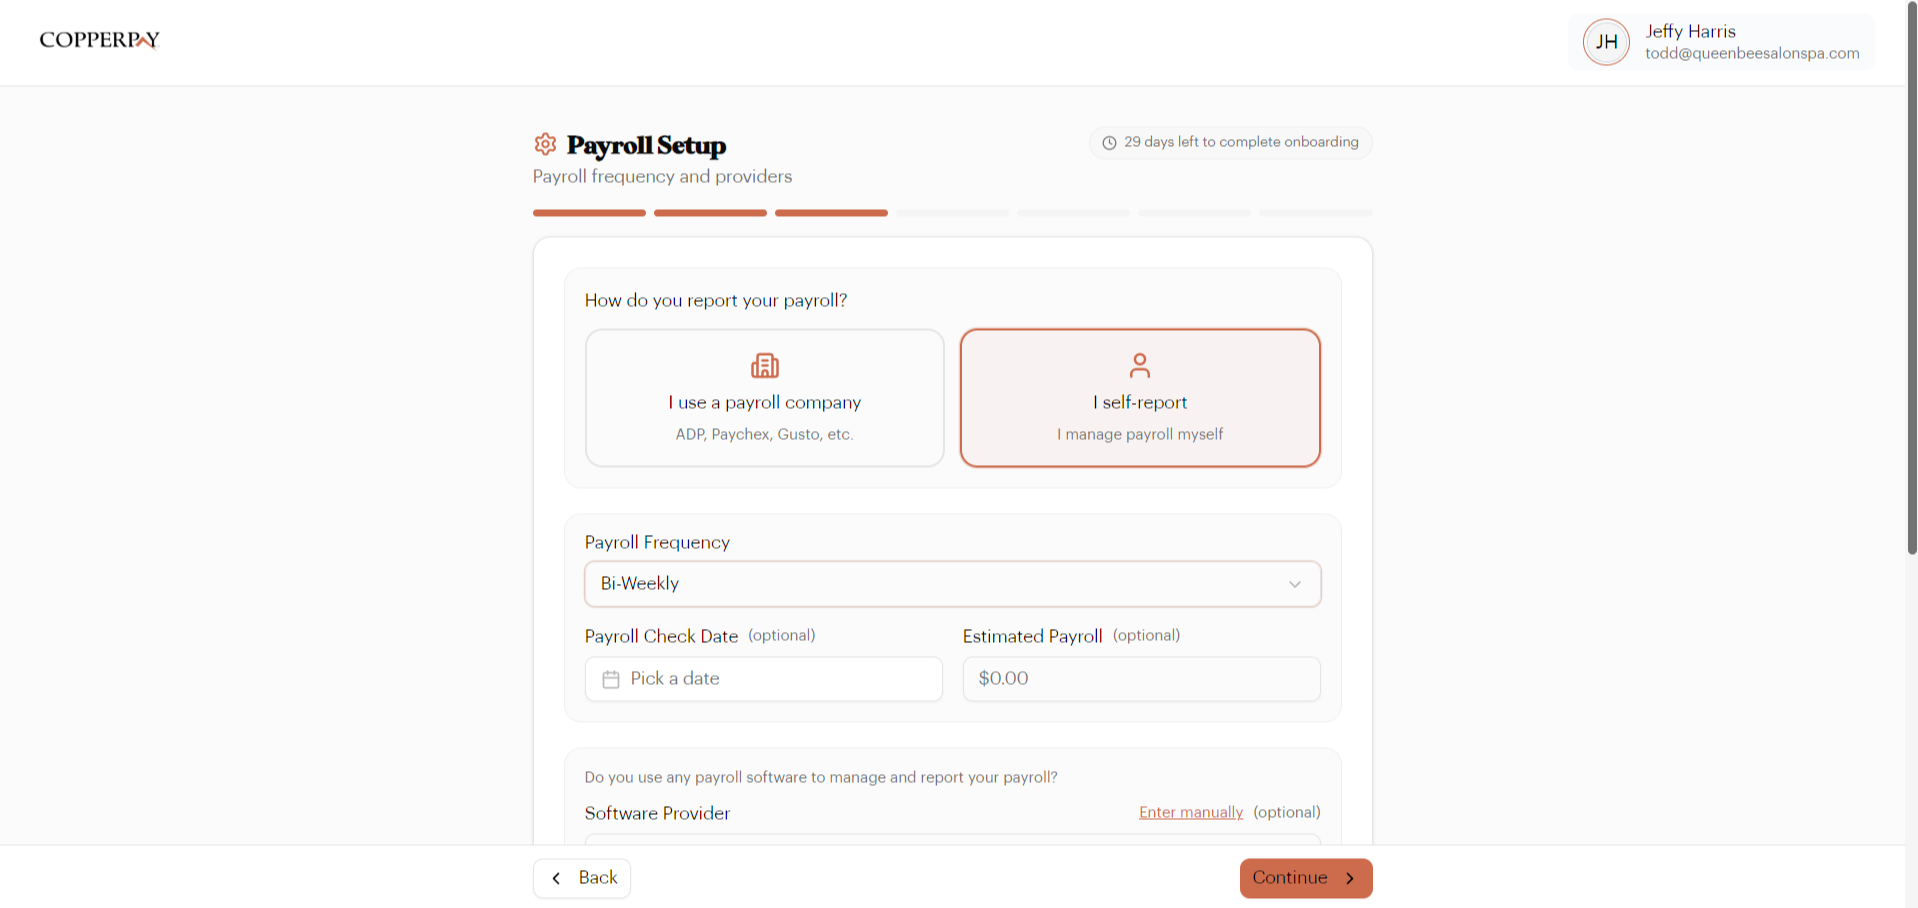Open the Software Provider selection field
The width and height of the screenshot is (1918, 908).
tap(952, 845)
